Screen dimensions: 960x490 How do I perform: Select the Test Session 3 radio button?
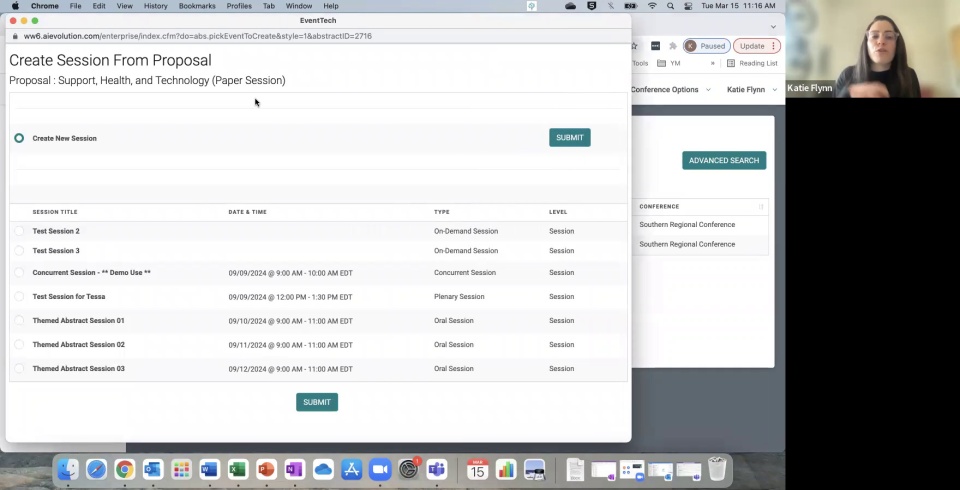(19, 251)
